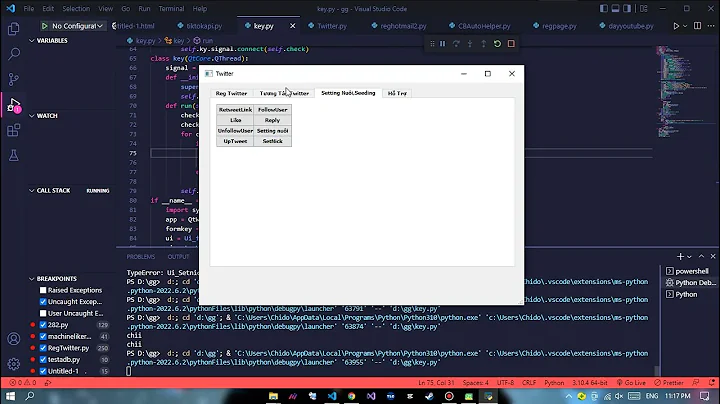The width and height of the screenshot is (720, 404).
Task: Toggle User Uncaught Exceptions checkbox
Action: [43, 313]
